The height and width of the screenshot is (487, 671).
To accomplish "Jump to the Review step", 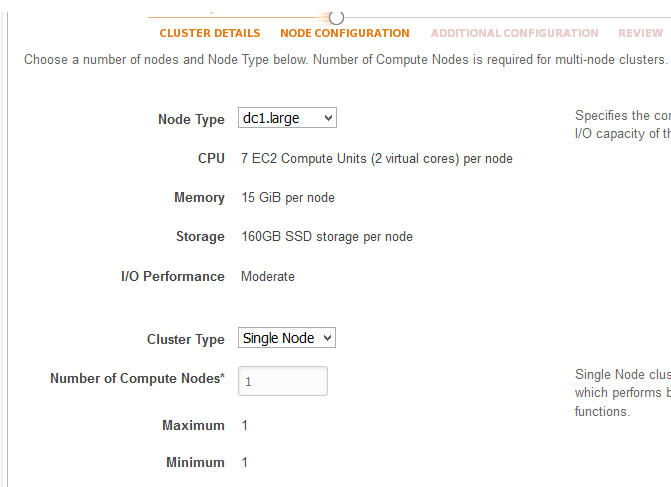I will (640, 33).
